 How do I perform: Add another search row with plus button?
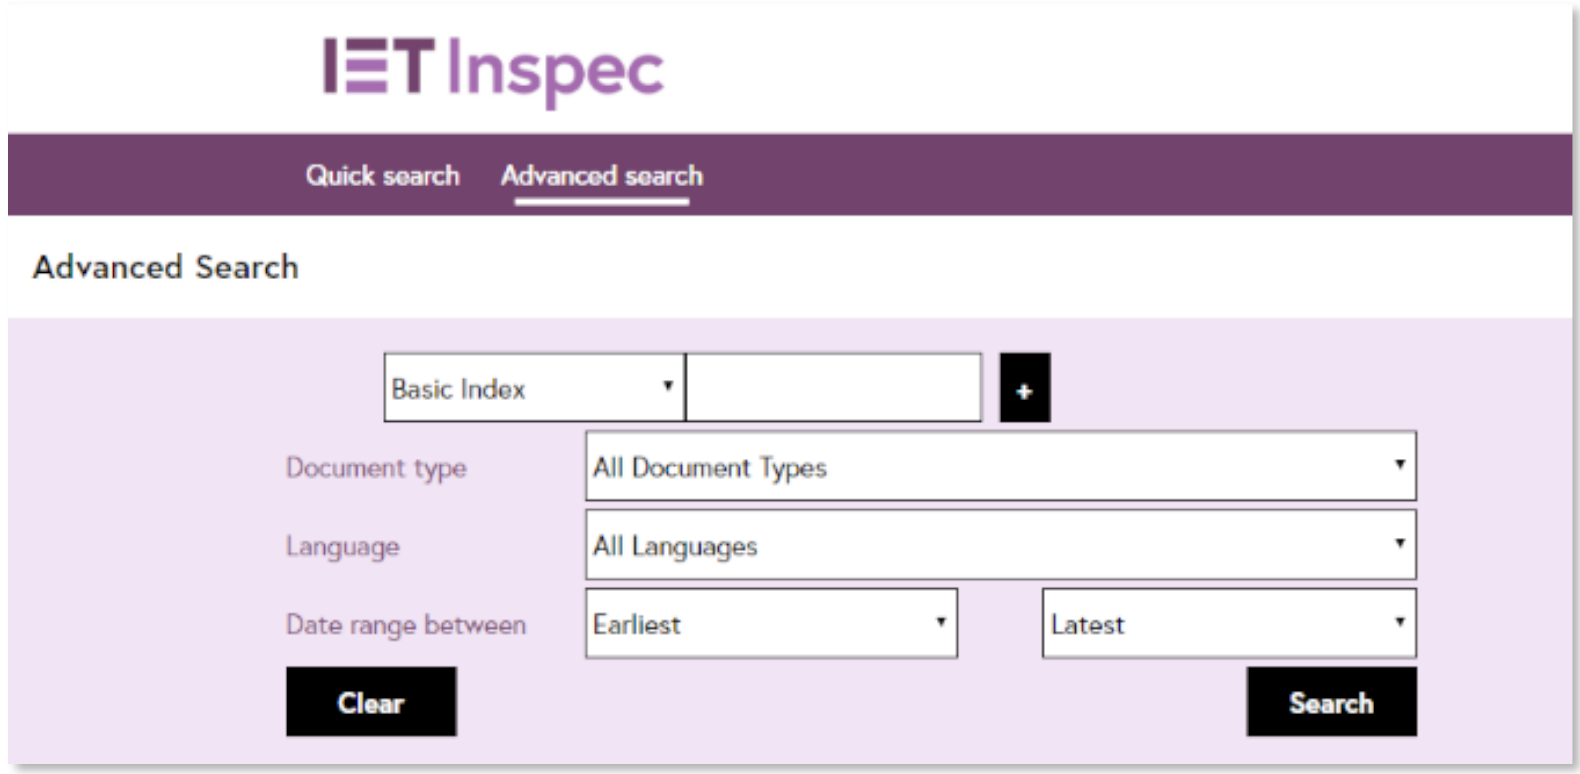(x=1024, y=388)
